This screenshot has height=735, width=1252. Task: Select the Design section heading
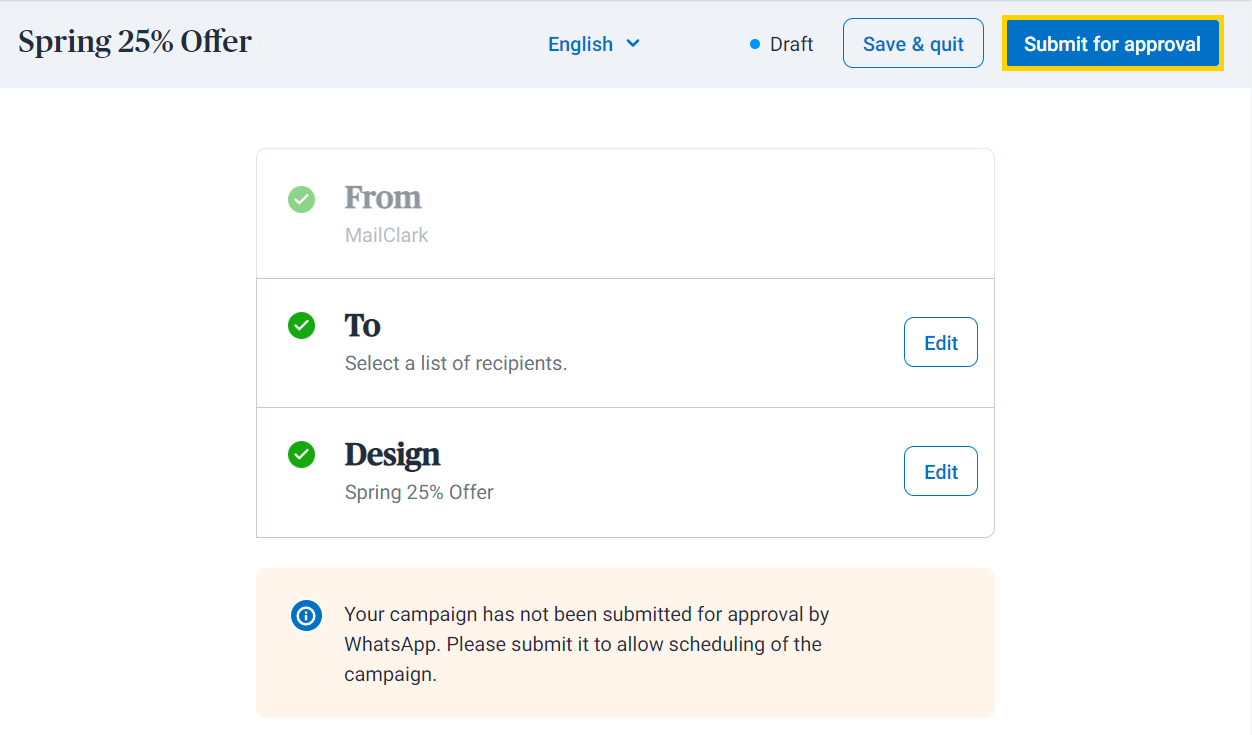392,454
